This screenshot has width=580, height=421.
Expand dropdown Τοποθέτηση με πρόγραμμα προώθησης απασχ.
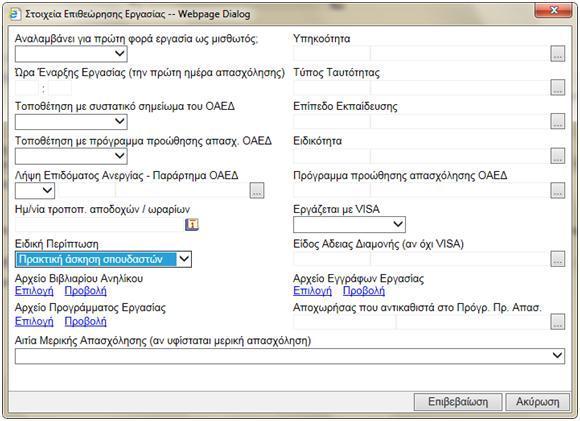(x=71, y=156)
